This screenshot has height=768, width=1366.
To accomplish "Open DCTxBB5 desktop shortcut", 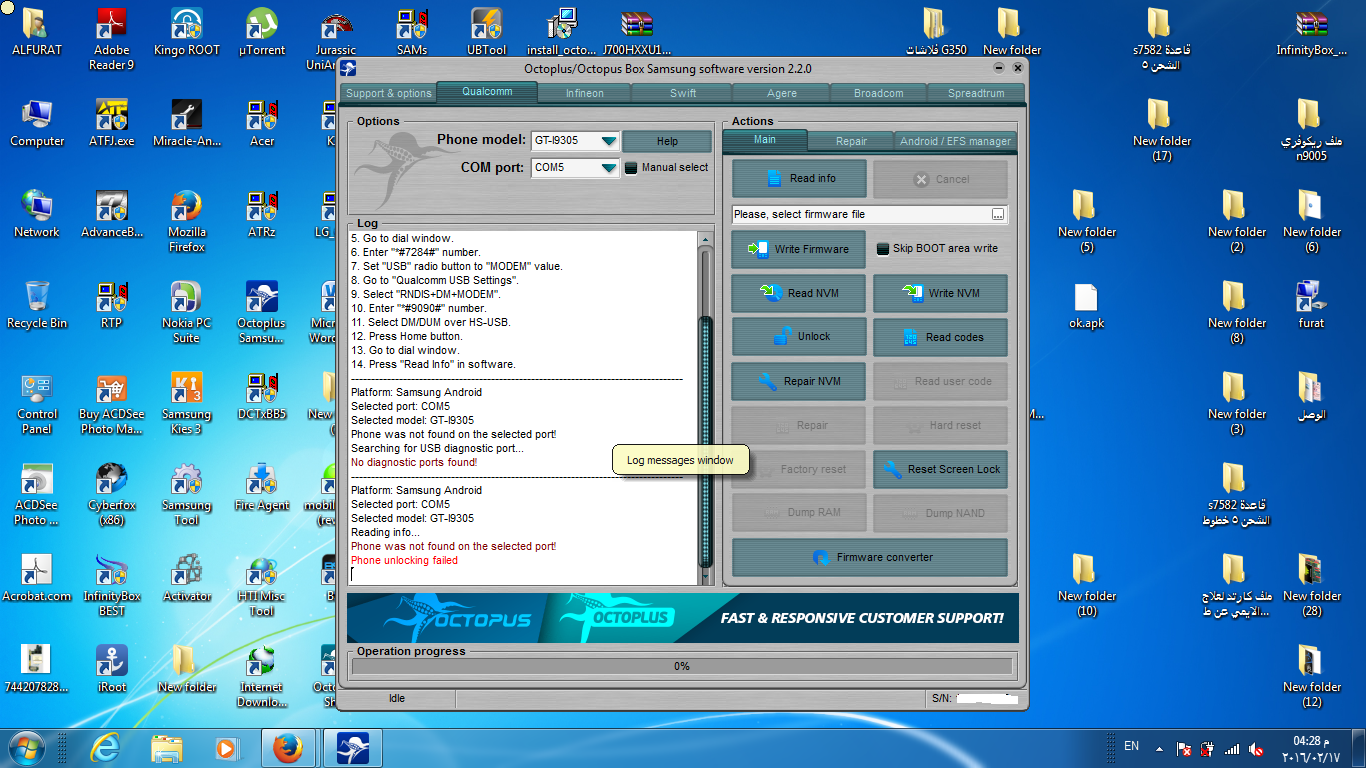I will 261,397.
